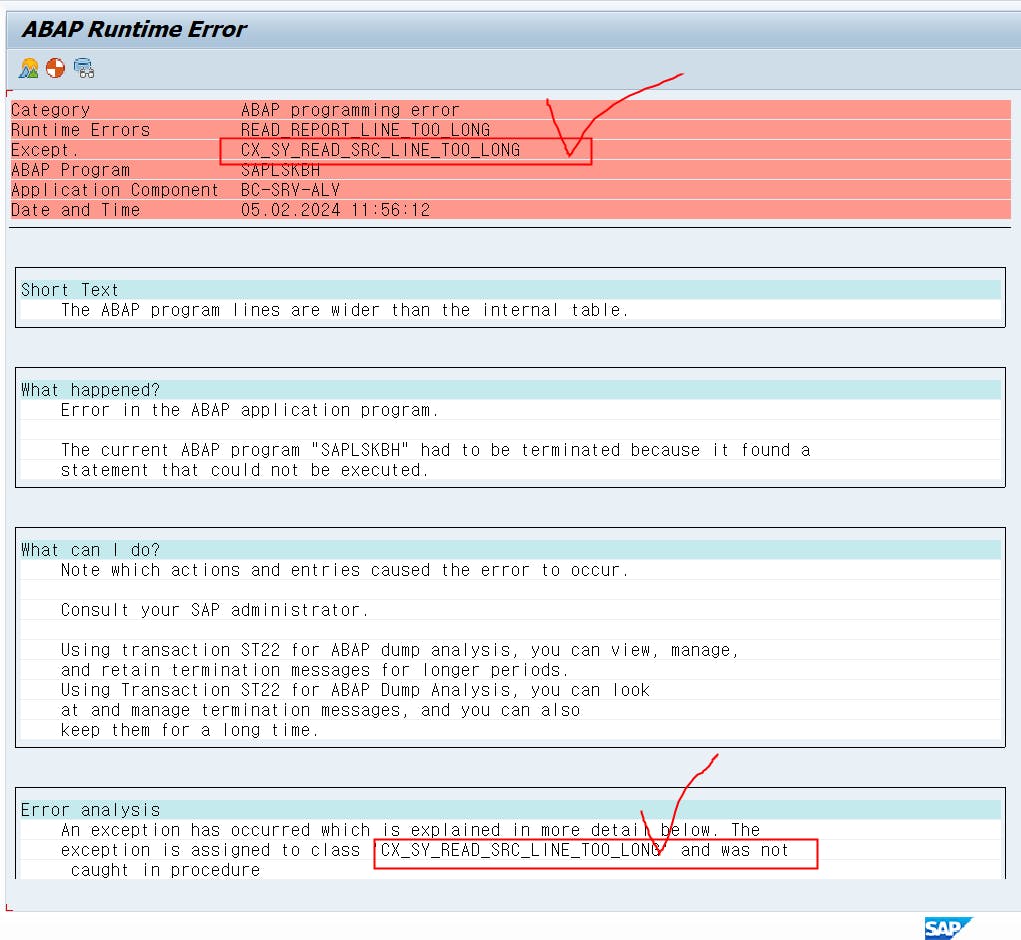This screenshot has height=940, width=1021.
Task: Click category value ABAP programming error
Action: (350, 110)
